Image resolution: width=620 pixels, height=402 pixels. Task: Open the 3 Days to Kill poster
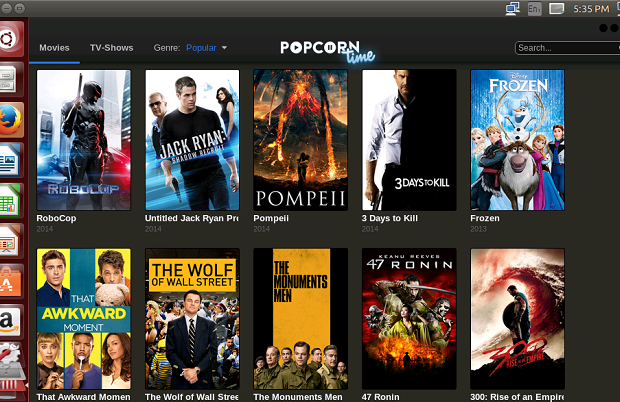pos(409,140)
